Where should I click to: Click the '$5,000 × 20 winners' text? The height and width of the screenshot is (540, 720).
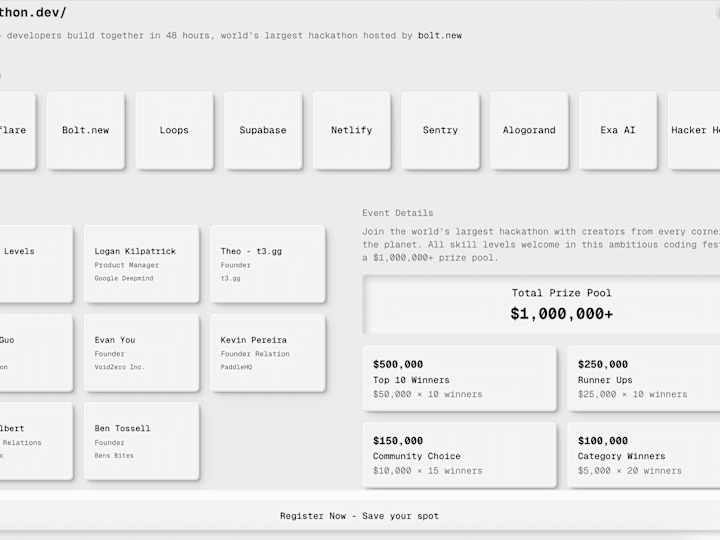(x=630, y=471)
